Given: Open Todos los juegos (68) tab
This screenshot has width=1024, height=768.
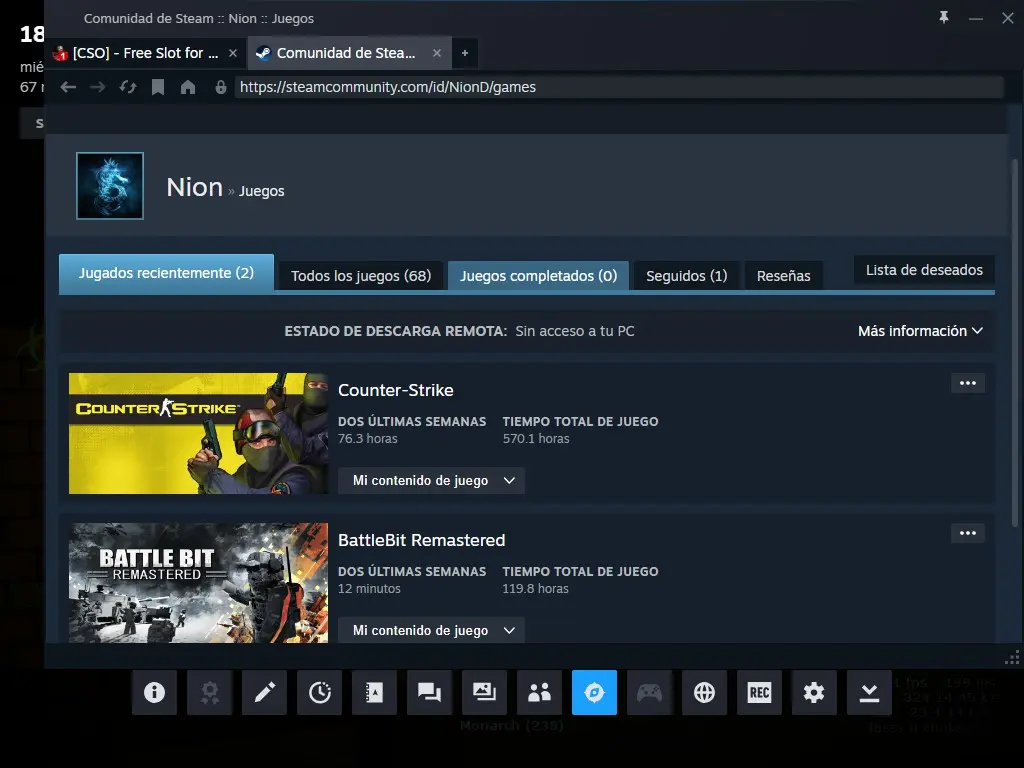Looking at the screenshot, I should click(361, 276).
